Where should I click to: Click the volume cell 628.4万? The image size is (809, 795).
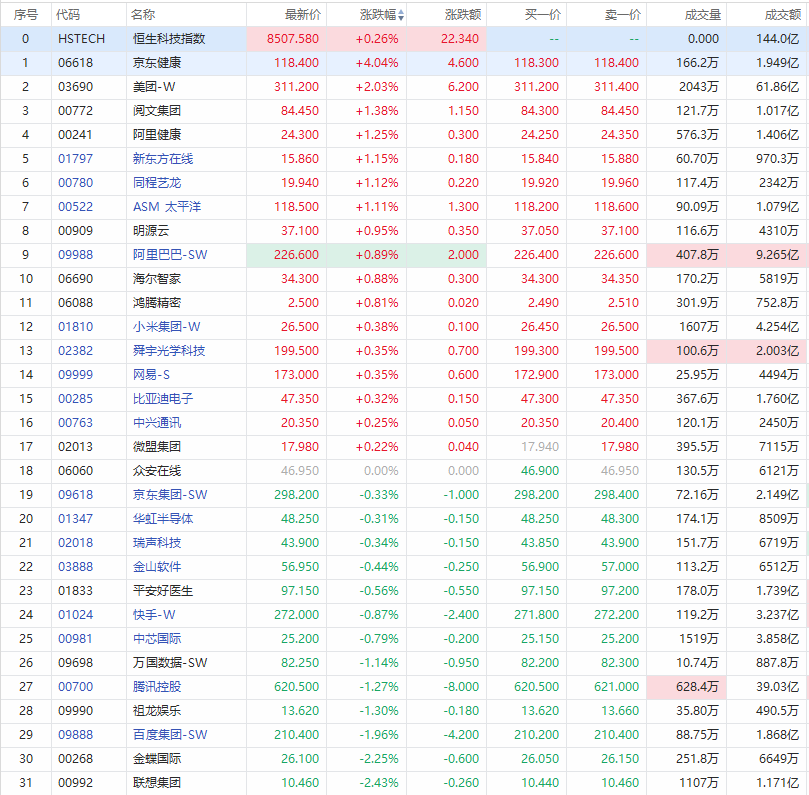697,687
